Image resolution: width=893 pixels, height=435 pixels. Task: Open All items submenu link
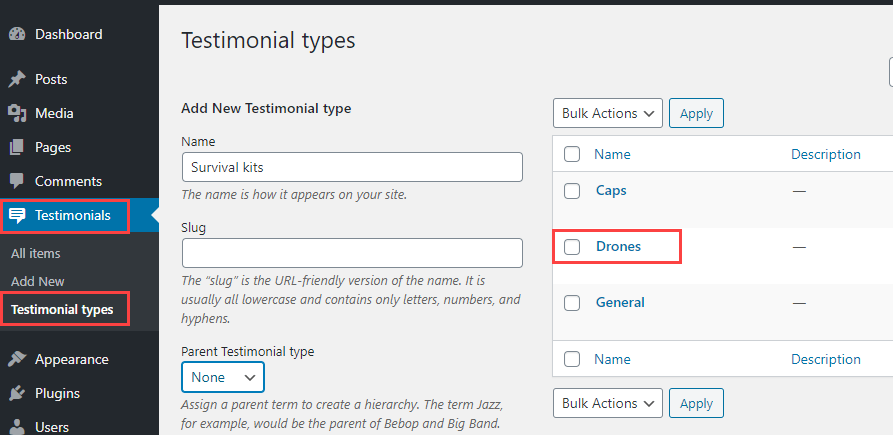tap(35, 253)
